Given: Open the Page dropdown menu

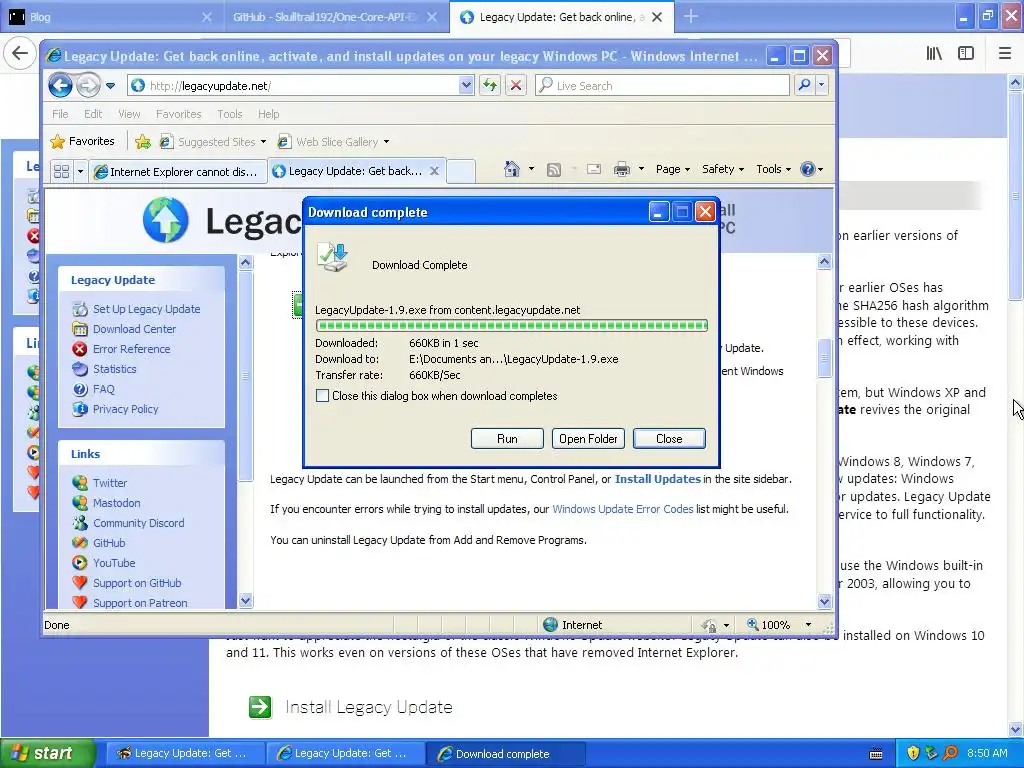Looking at the screenshot, I should click(x=673, y=169).
